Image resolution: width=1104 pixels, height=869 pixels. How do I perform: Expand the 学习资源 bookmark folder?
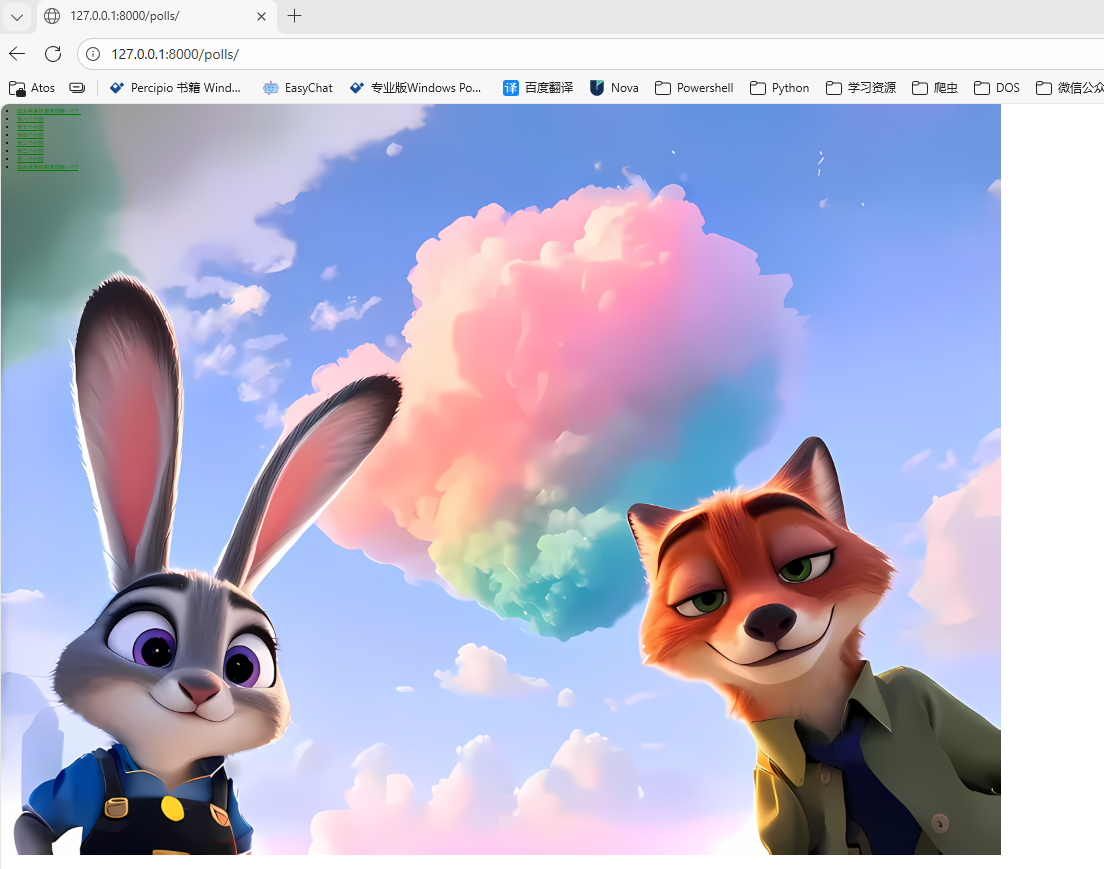point(860,88)
